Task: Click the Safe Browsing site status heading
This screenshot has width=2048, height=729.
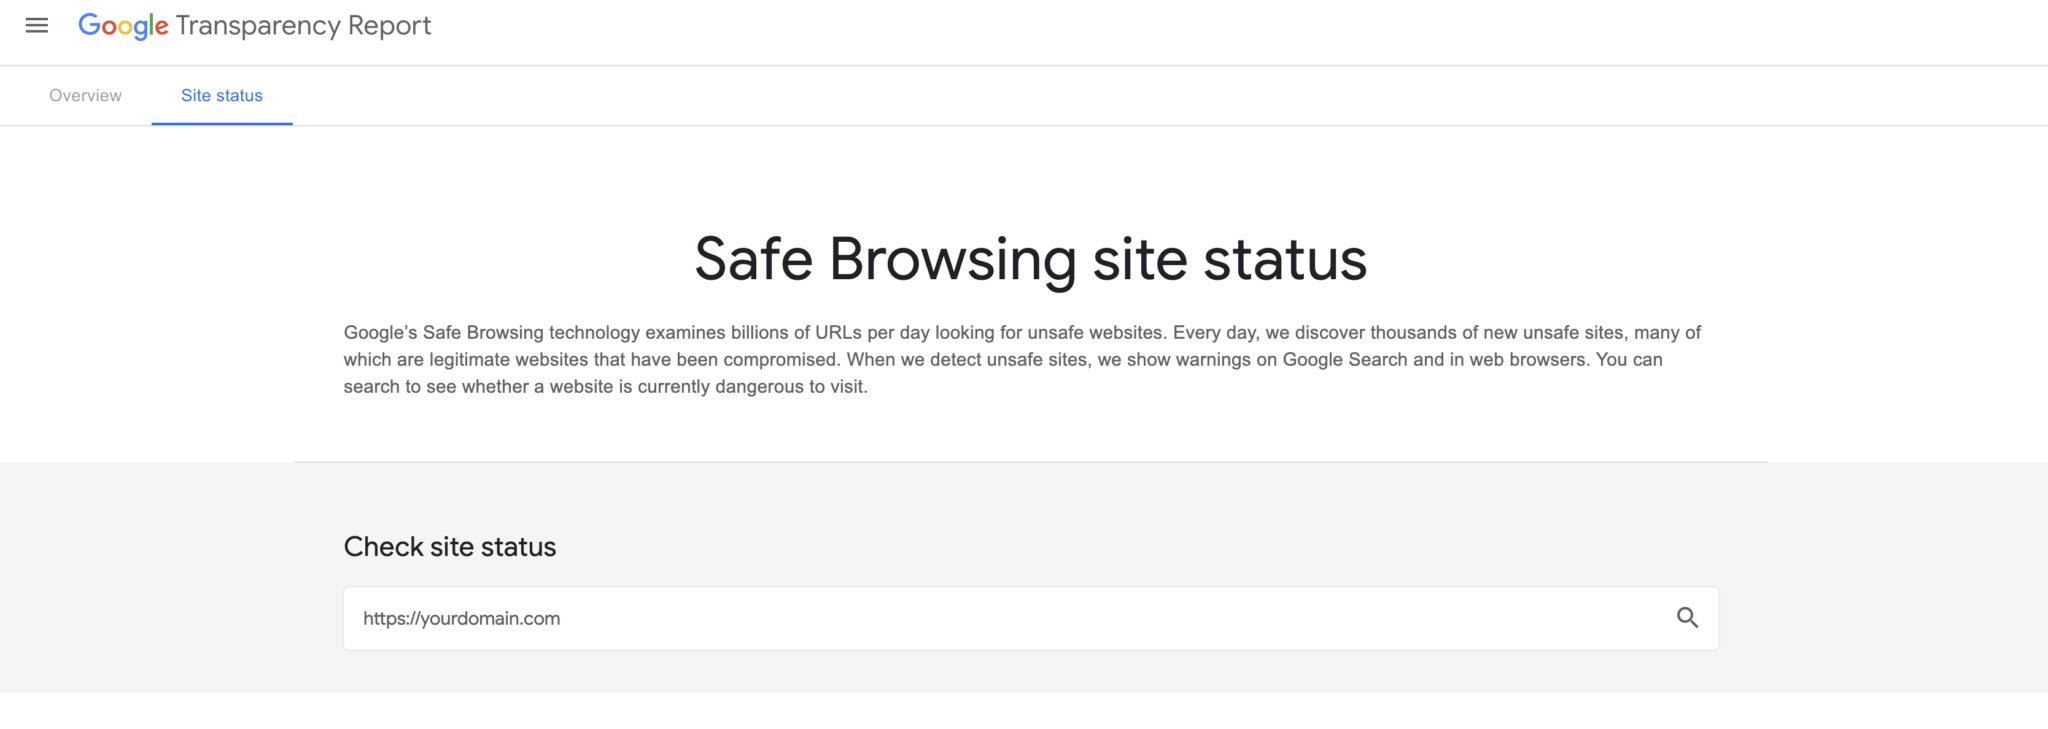Action: (x=1030, y=259)
